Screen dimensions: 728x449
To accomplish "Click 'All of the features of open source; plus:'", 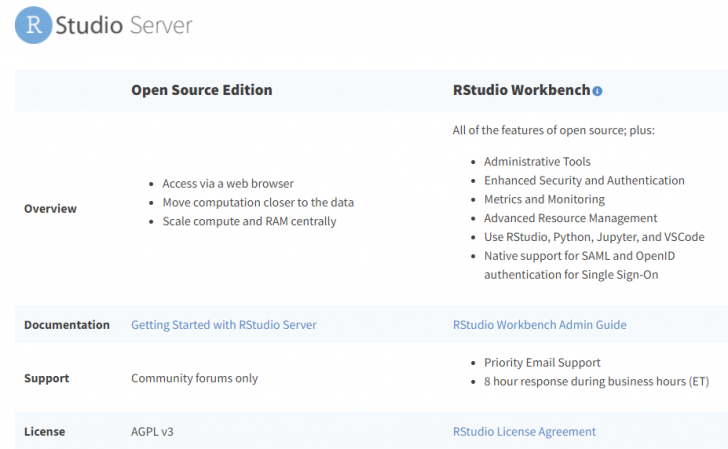I will pyautogui.click(x=553, y=130).
